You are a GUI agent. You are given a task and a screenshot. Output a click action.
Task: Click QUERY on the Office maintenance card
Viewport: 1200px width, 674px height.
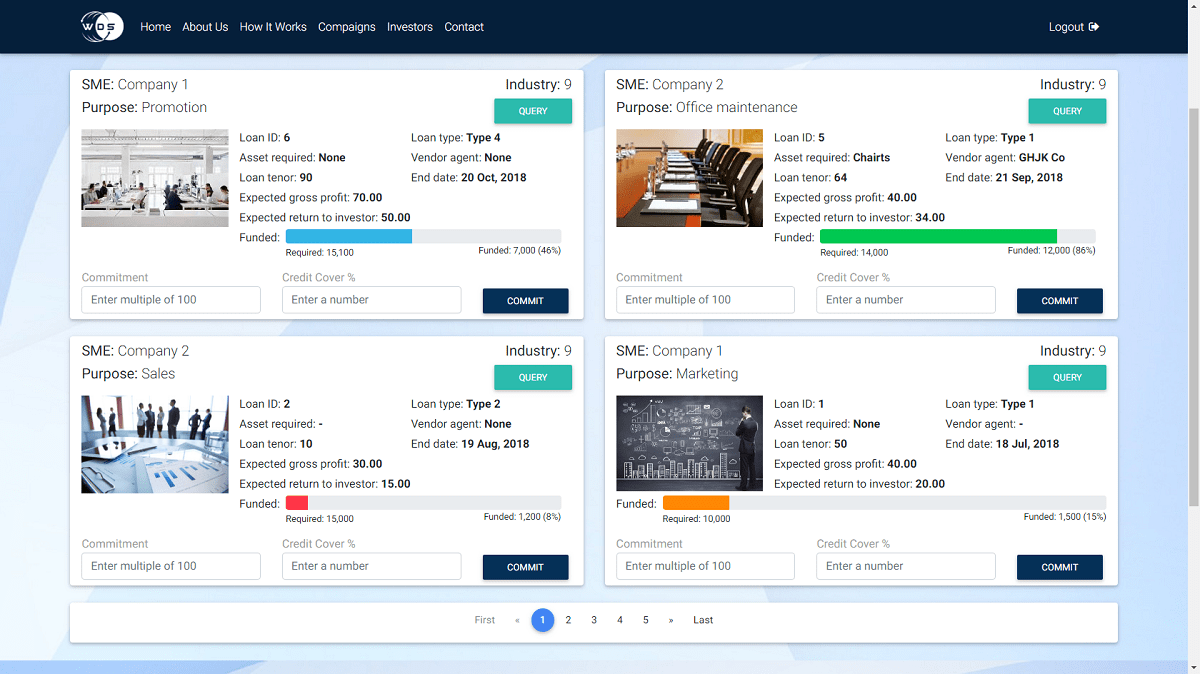pos(1067,111)
